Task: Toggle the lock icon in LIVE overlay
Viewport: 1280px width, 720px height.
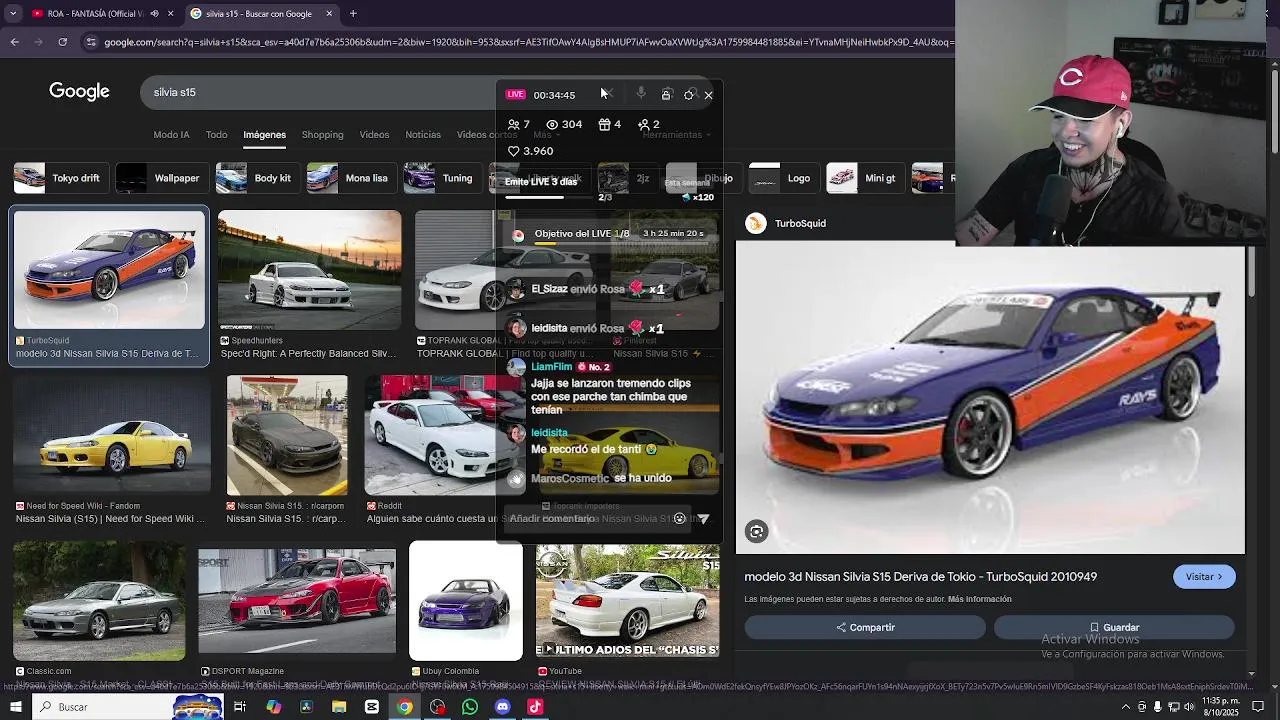Action: (x=666, y=95)
